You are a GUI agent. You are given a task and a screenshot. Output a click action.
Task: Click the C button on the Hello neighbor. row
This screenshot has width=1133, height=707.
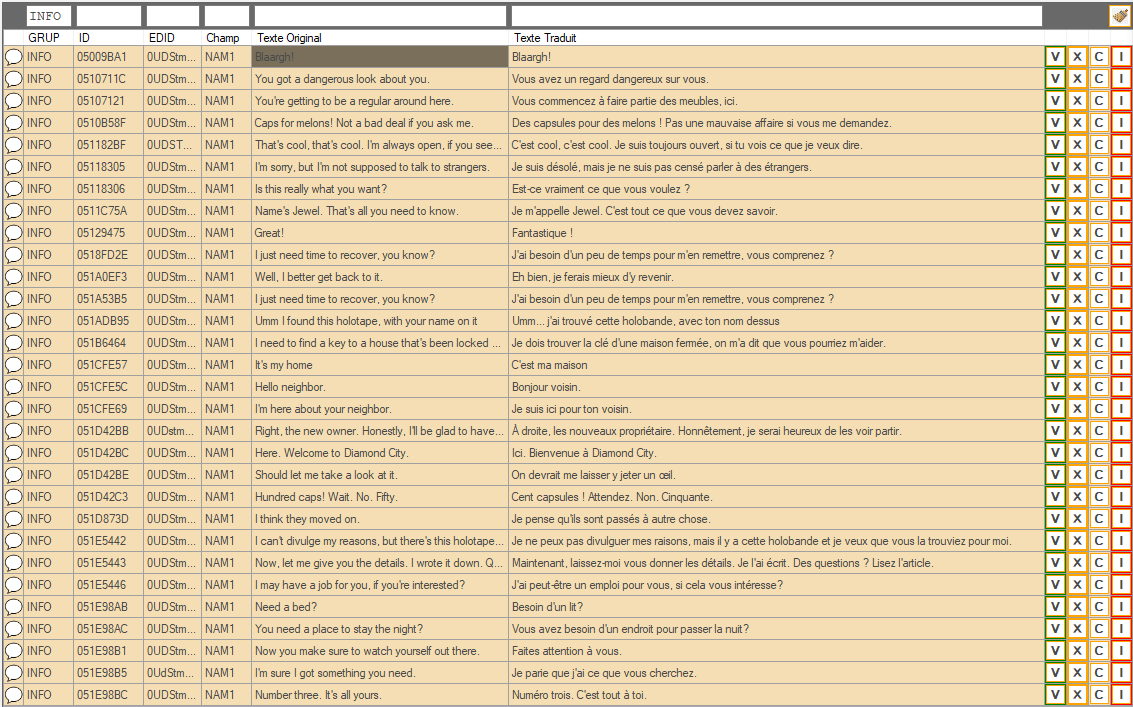point(1098,387)
